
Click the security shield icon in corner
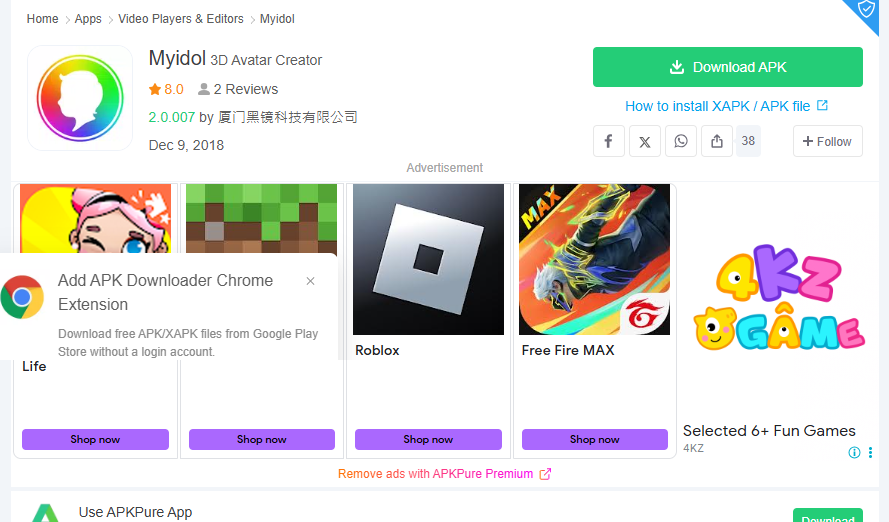point(866,10)
